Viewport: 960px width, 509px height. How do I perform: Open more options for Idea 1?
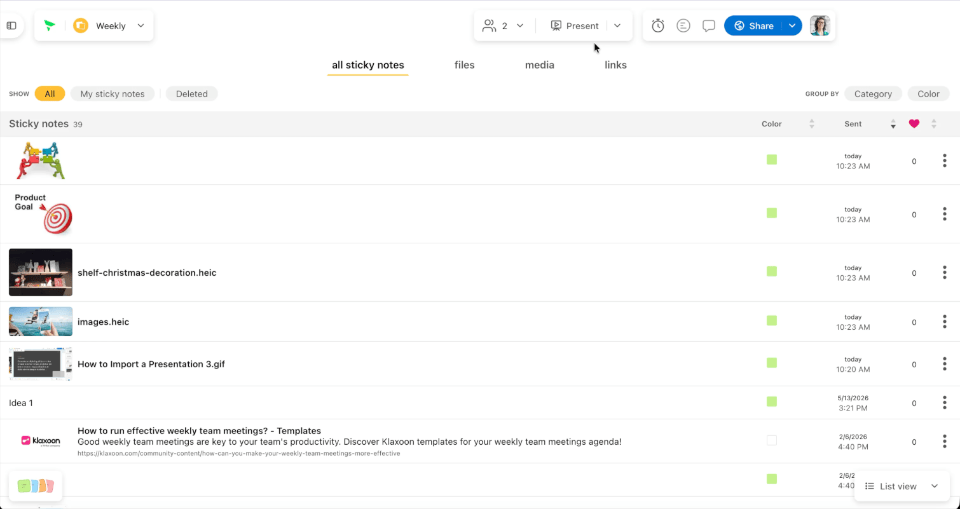tap(944, 402)
